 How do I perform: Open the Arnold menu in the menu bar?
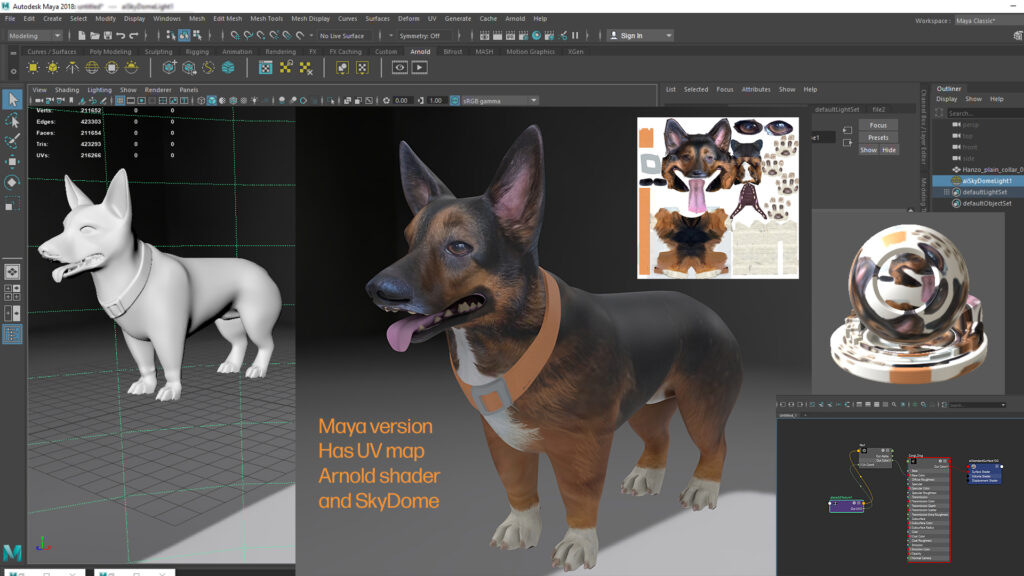point(514,18)
